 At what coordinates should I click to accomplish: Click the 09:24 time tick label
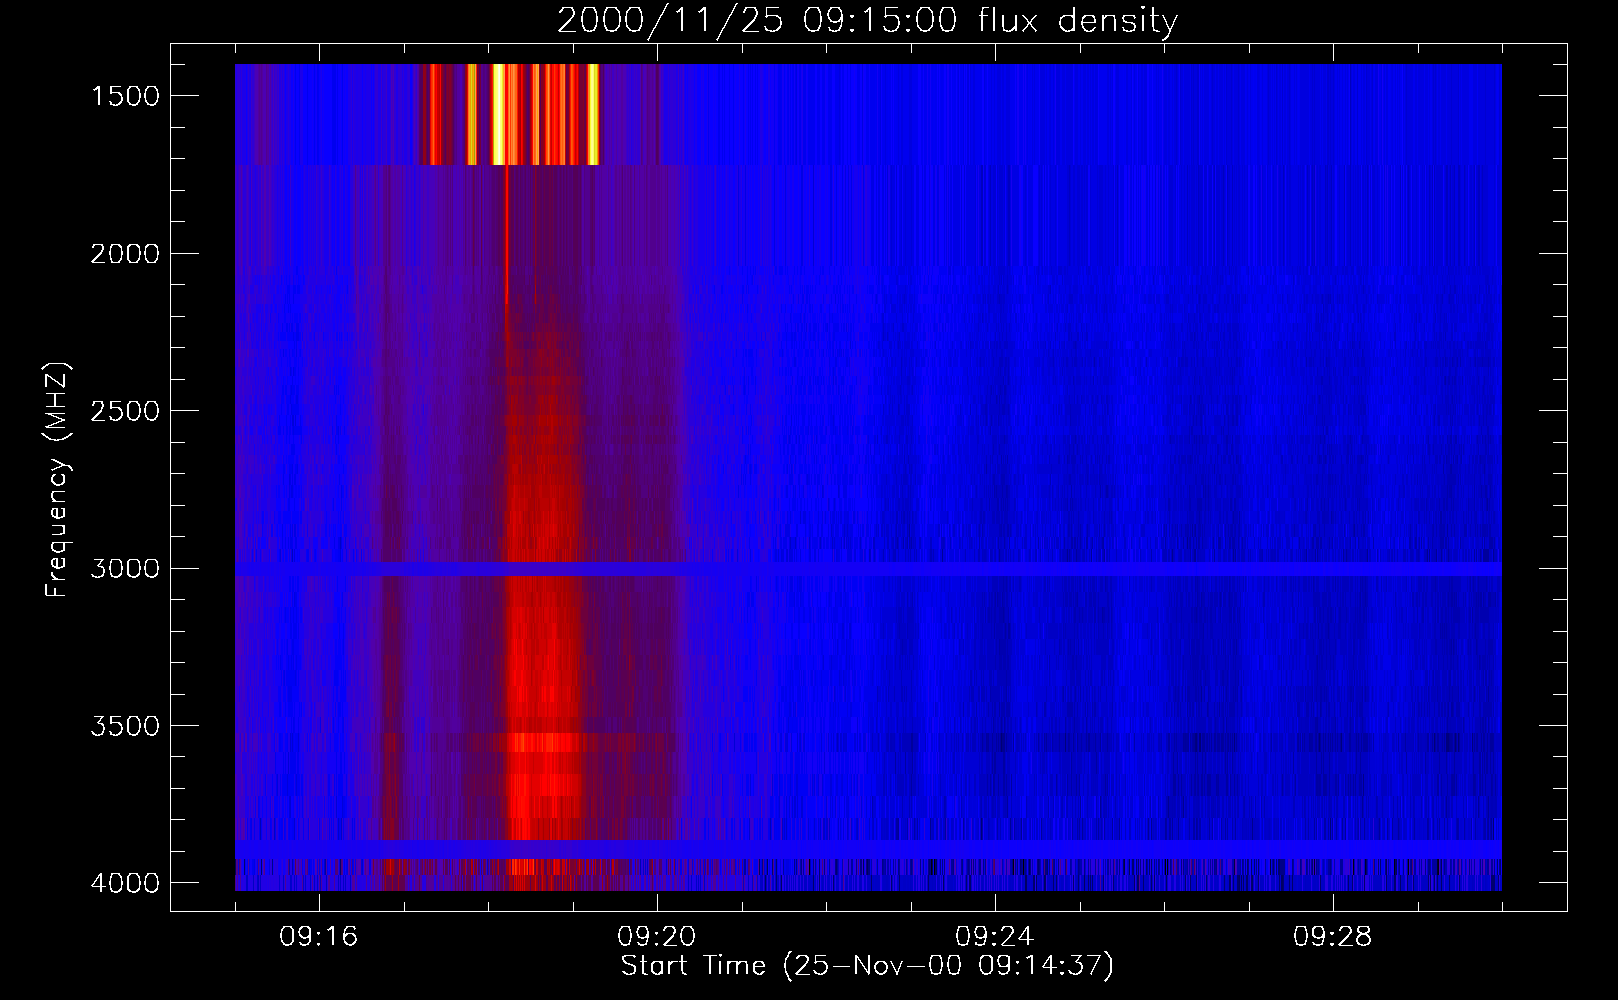[995, 937]
